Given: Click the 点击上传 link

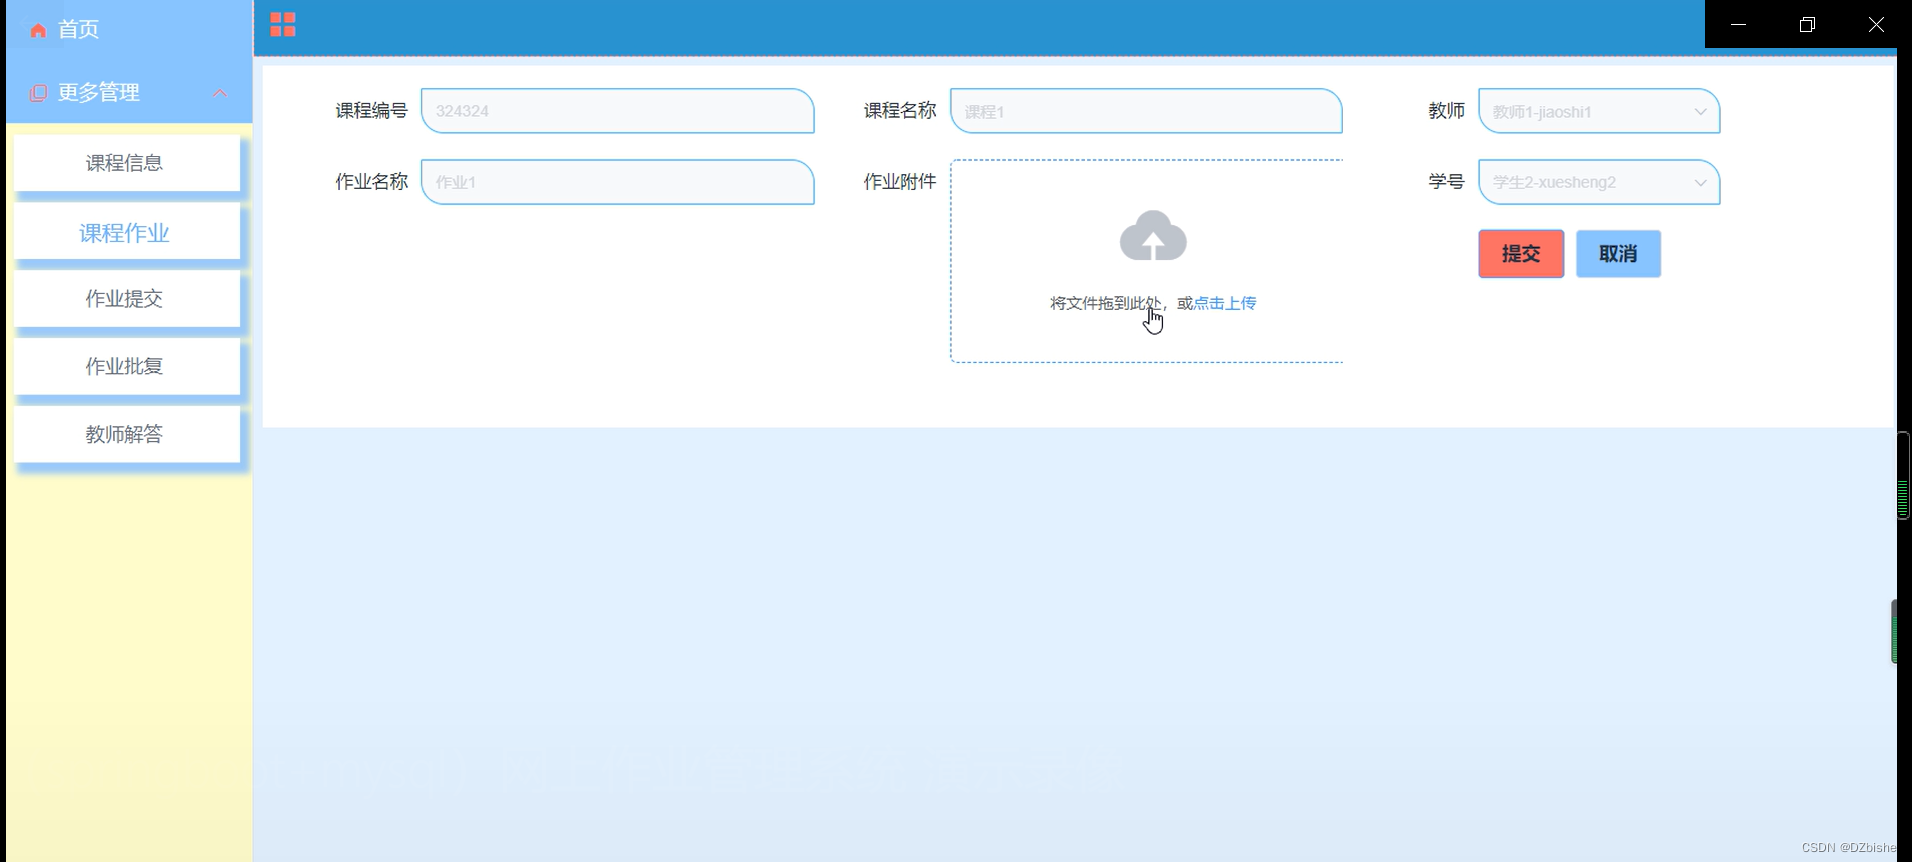Looking at the screenshot, I should tap(1225, 303).
